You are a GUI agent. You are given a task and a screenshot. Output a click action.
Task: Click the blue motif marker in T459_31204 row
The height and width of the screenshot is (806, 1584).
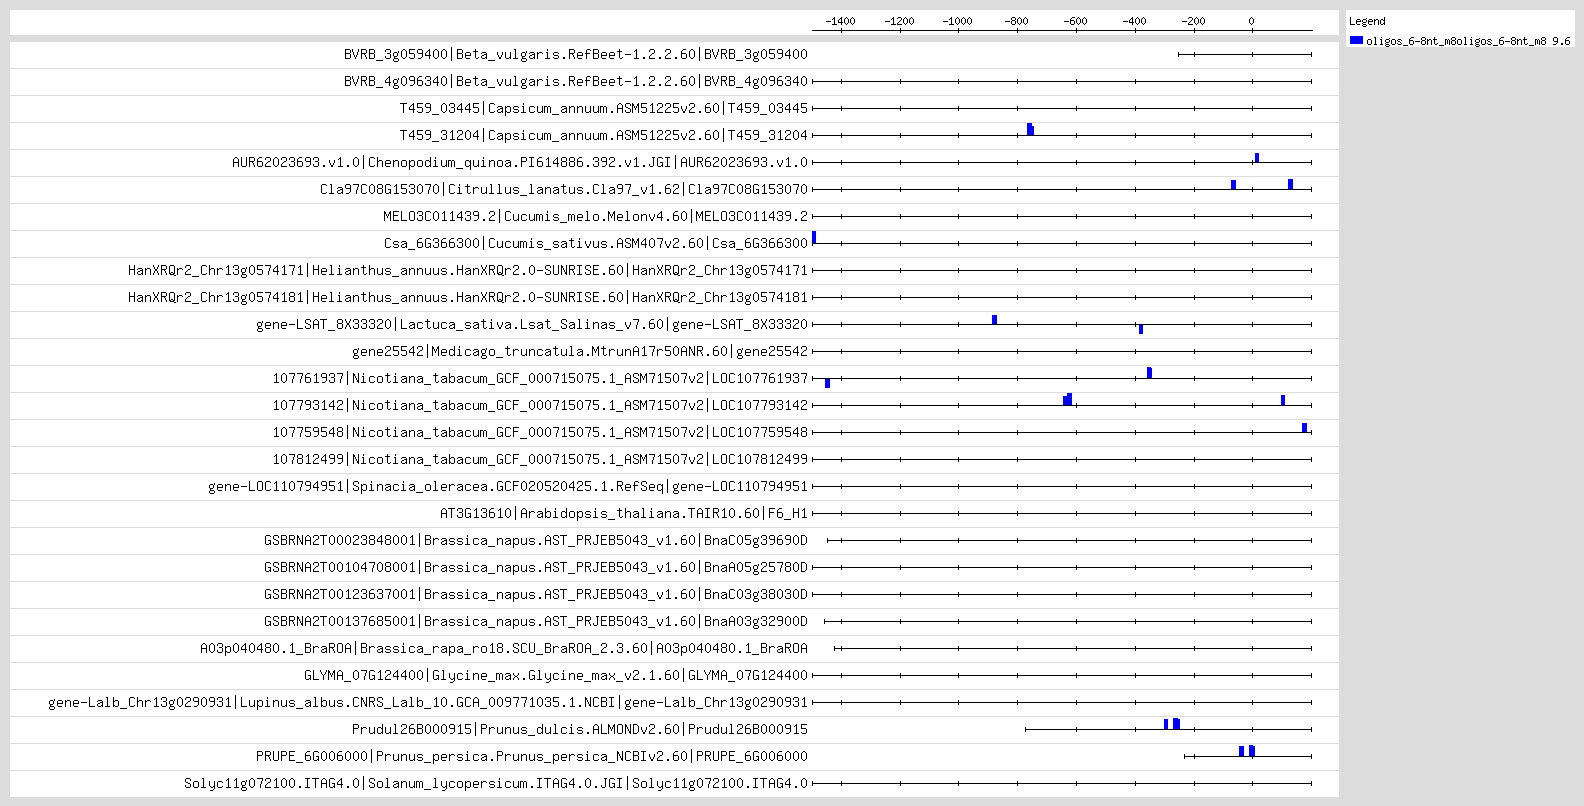click(1030, 129)
